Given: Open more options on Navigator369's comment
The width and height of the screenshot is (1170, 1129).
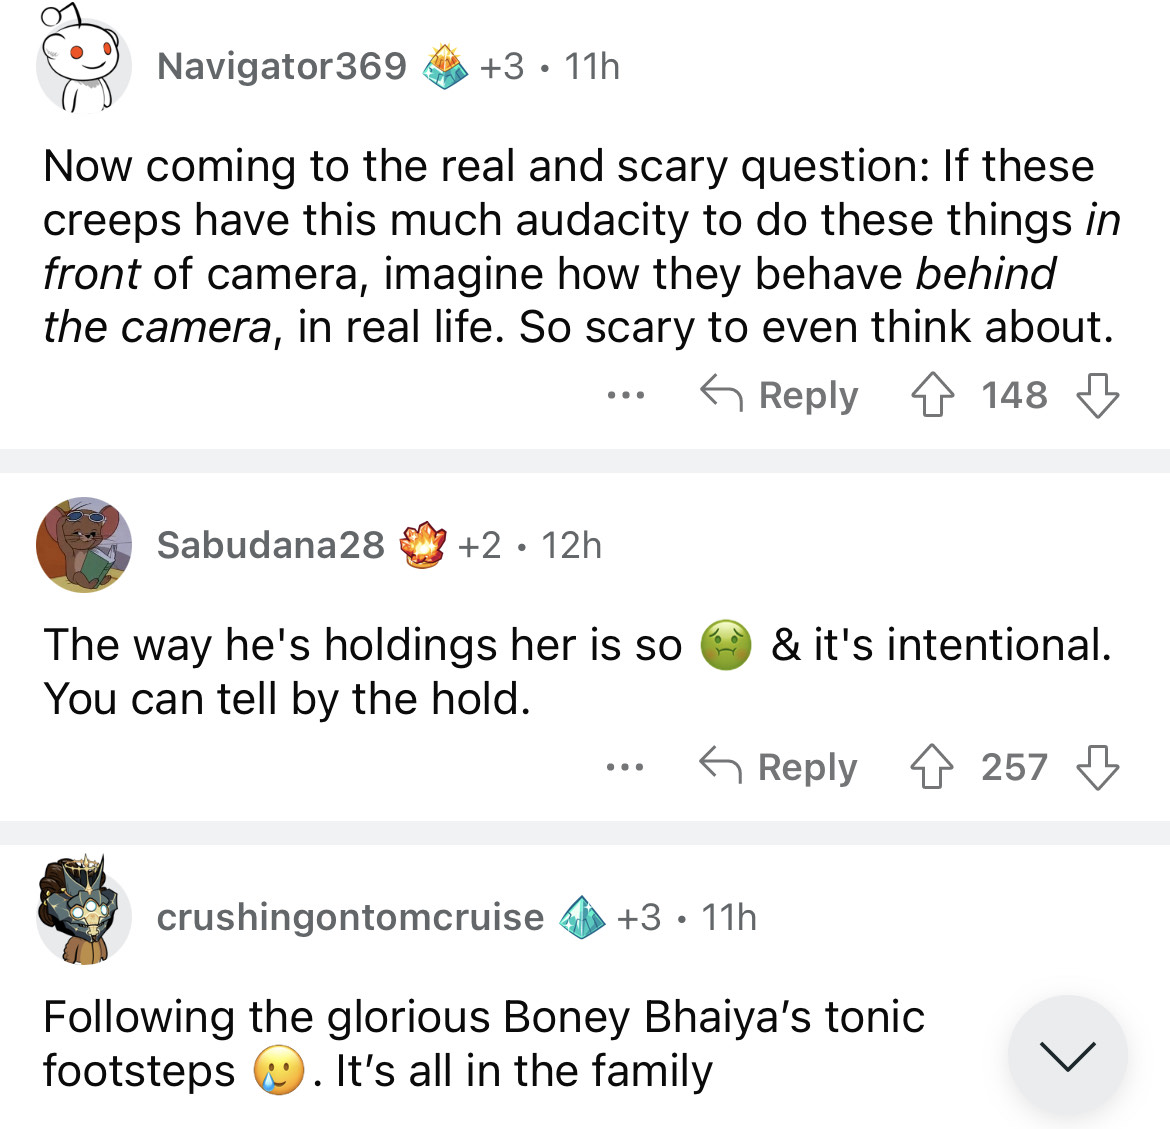Looking at the screenshot, I should (625, 395).
